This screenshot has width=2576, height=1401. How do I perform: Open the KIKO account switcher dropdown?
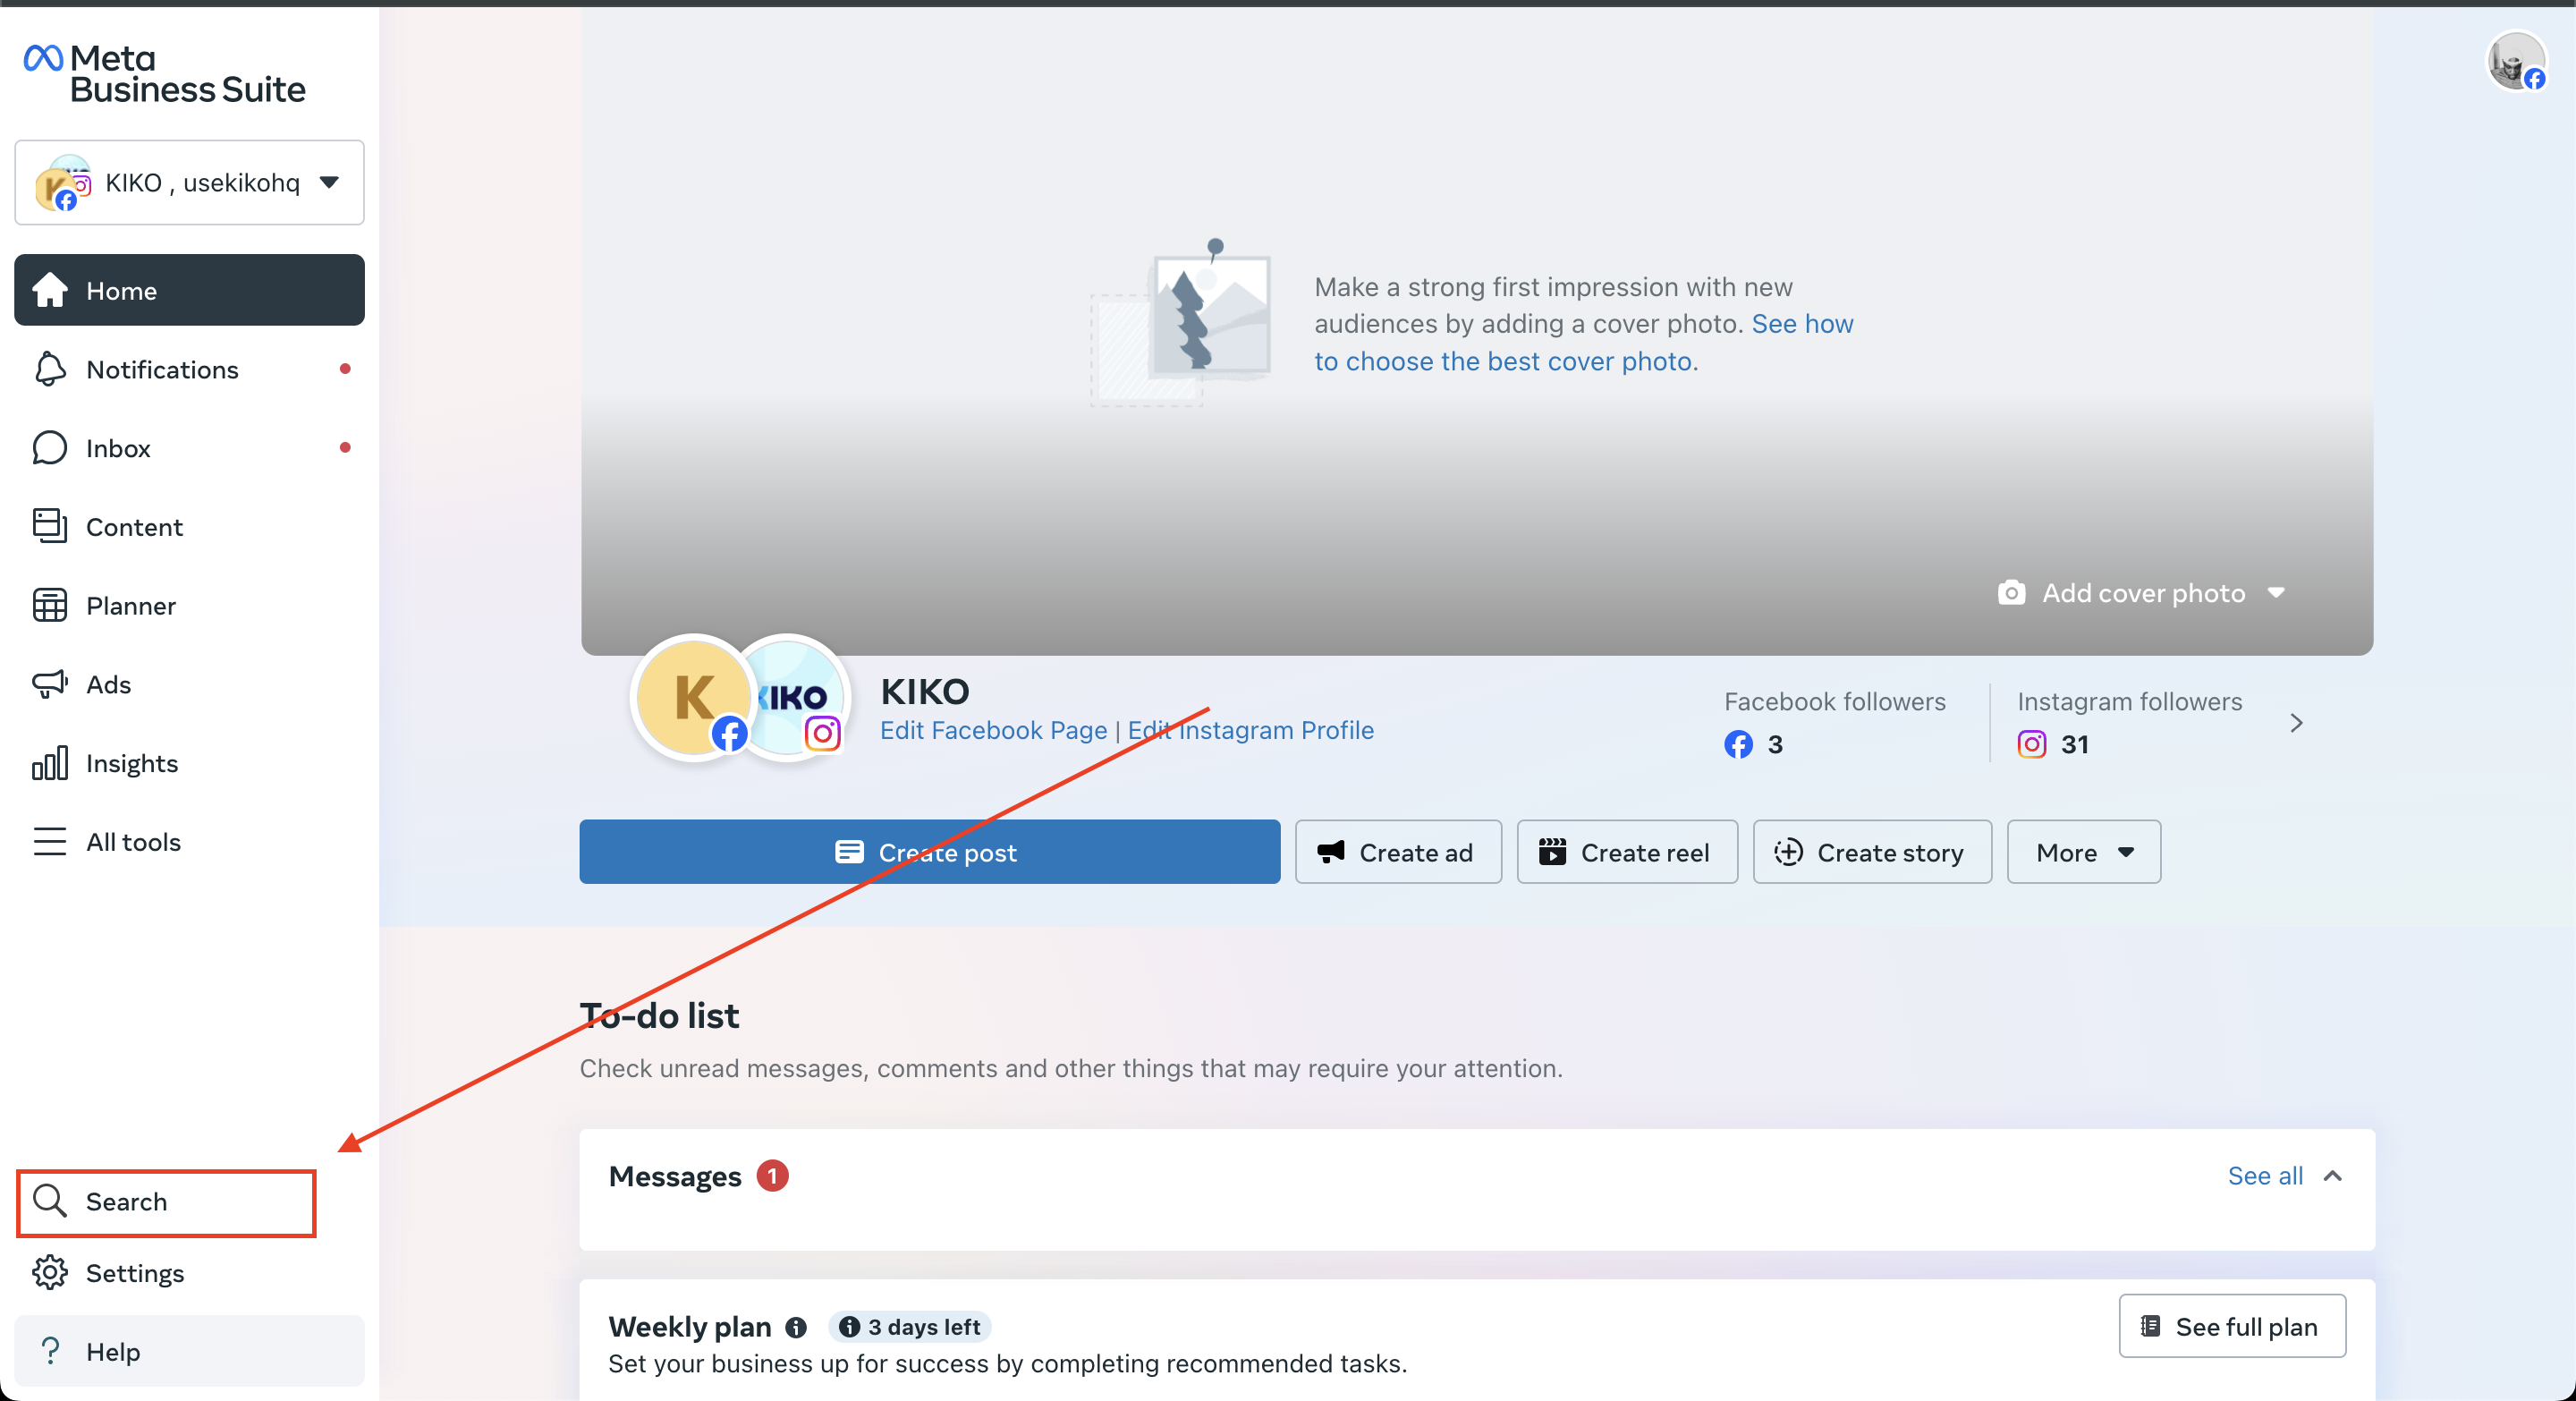pos(190,183)
